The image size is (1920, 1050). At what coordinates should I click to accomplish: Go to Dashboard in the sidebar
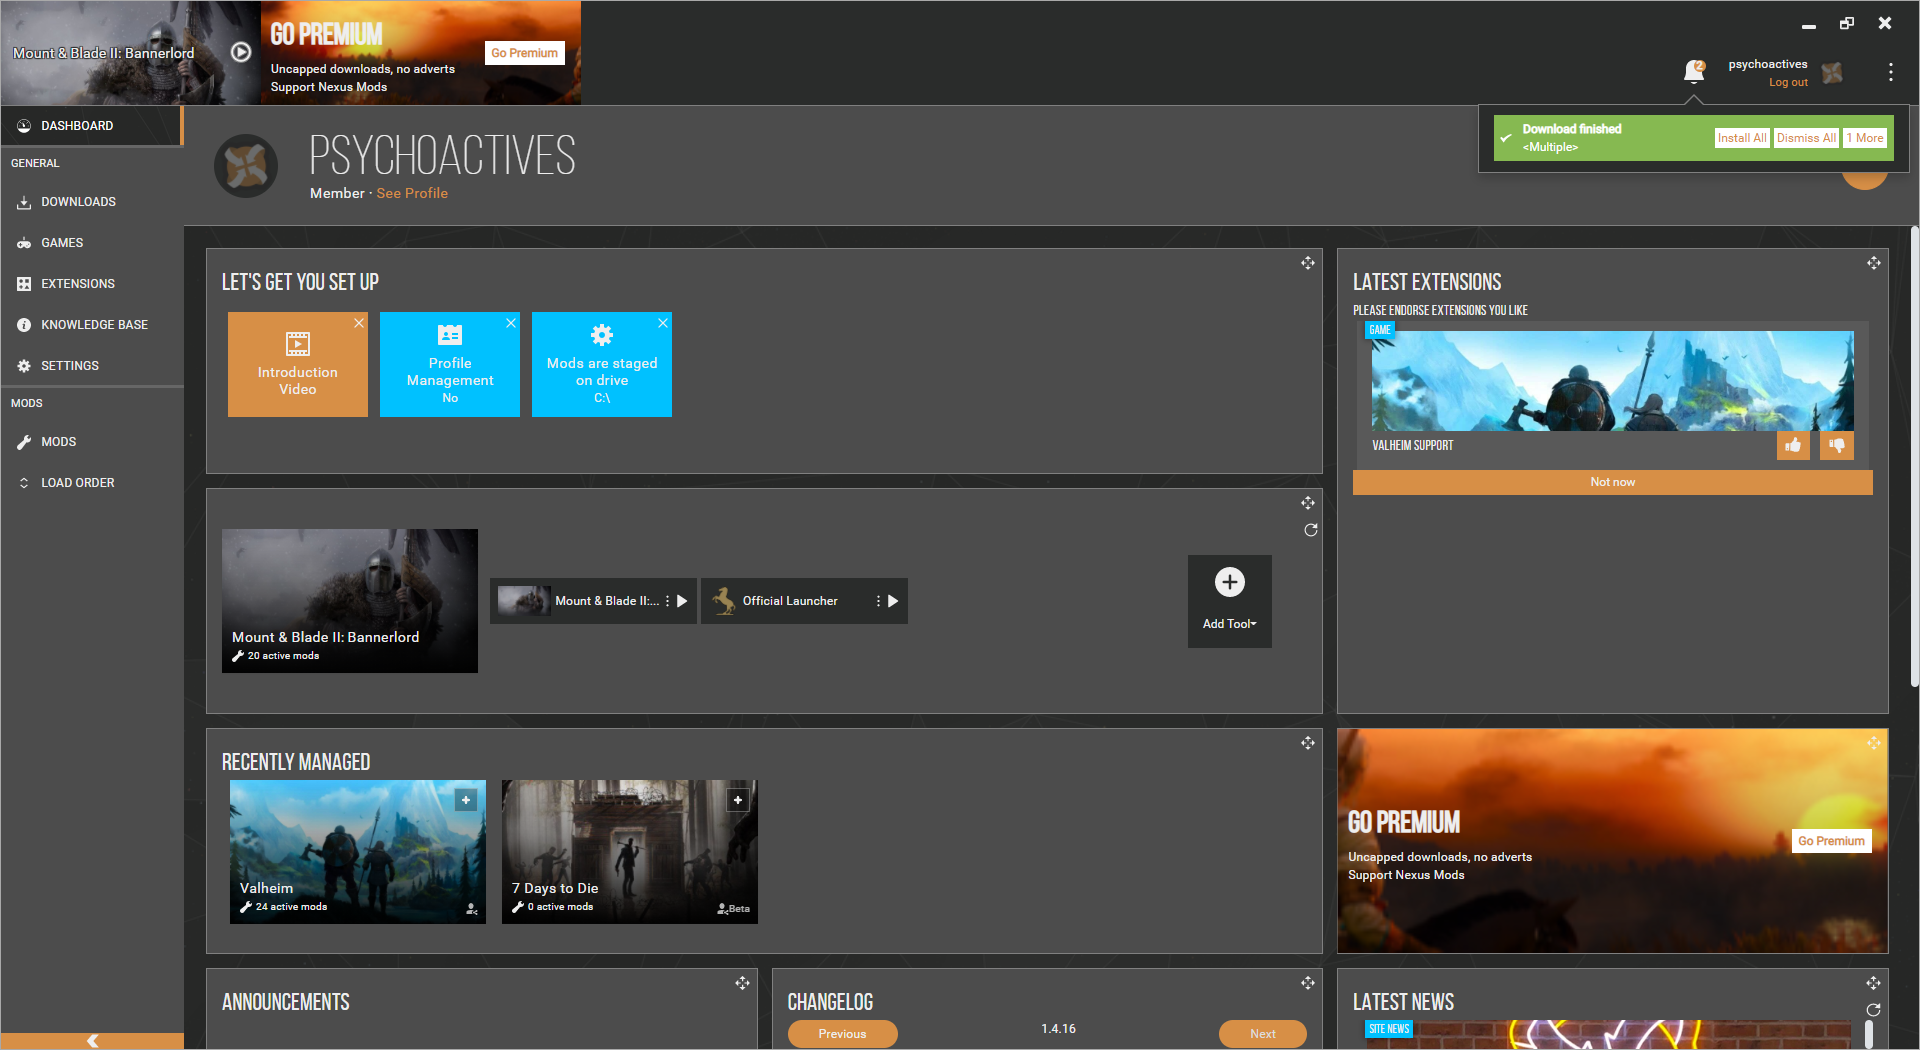coord(92,126)
